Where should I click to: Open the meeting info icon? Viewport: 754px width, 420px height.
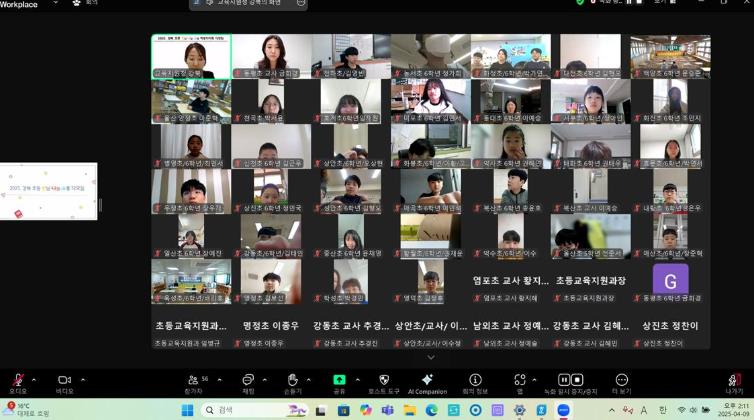click(x=475, y=381)
